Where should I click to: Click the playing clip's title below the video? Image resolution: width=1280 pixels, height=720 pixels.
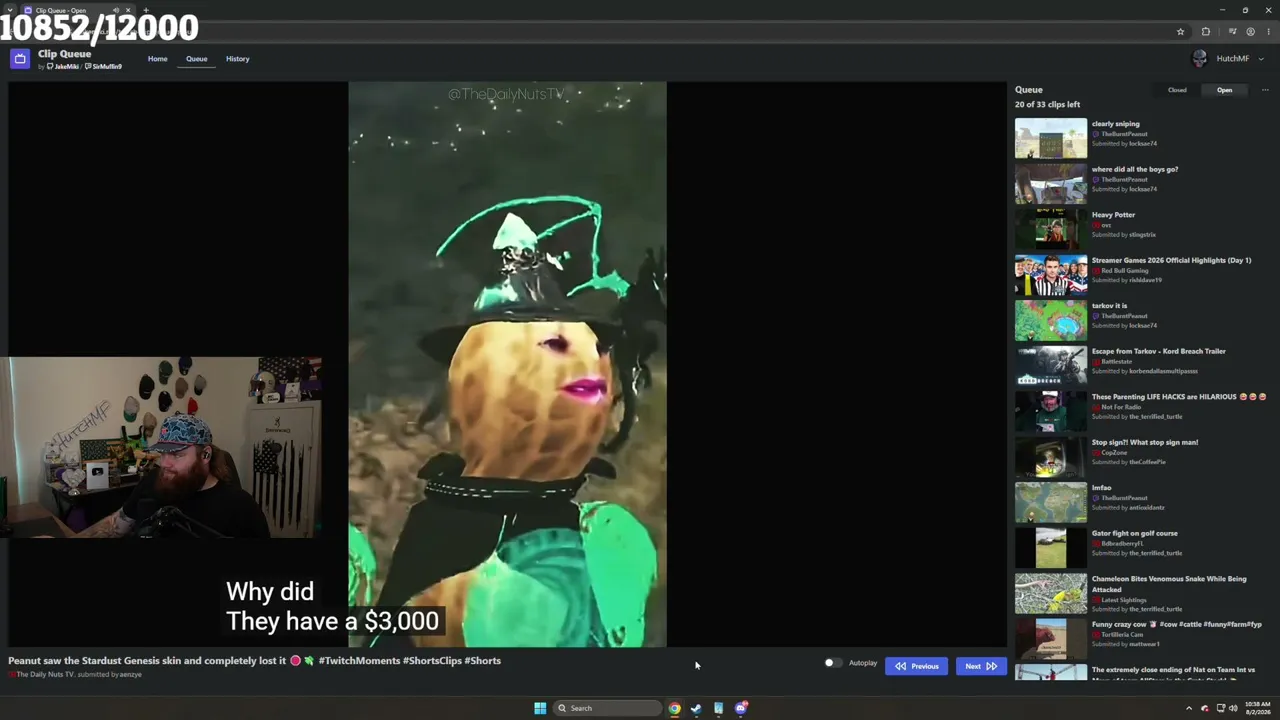point(255,661)
